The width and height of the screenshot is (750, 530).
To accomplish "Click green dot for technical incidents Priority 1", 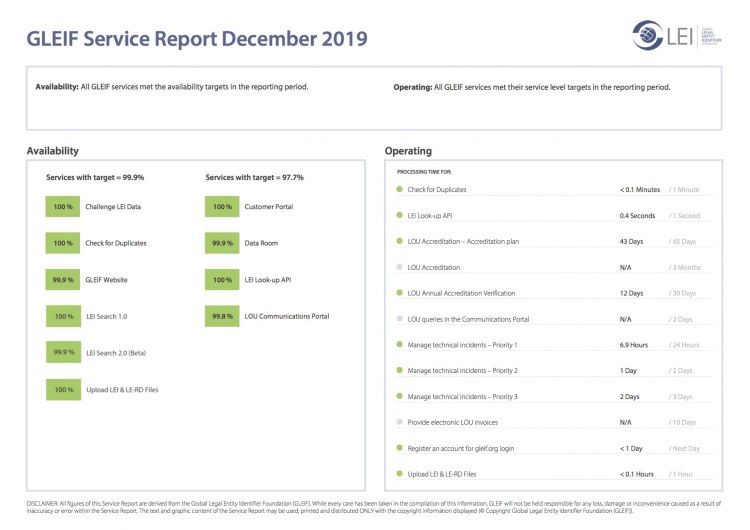I will (399, 345).
